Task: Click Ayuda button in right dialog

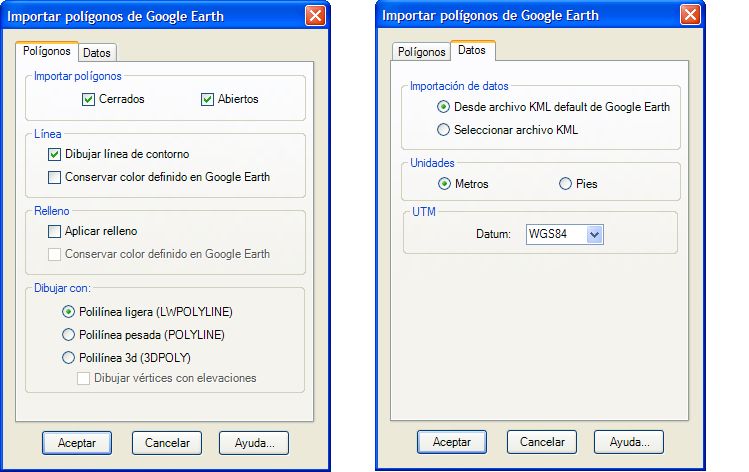Action: click(629, 442)
